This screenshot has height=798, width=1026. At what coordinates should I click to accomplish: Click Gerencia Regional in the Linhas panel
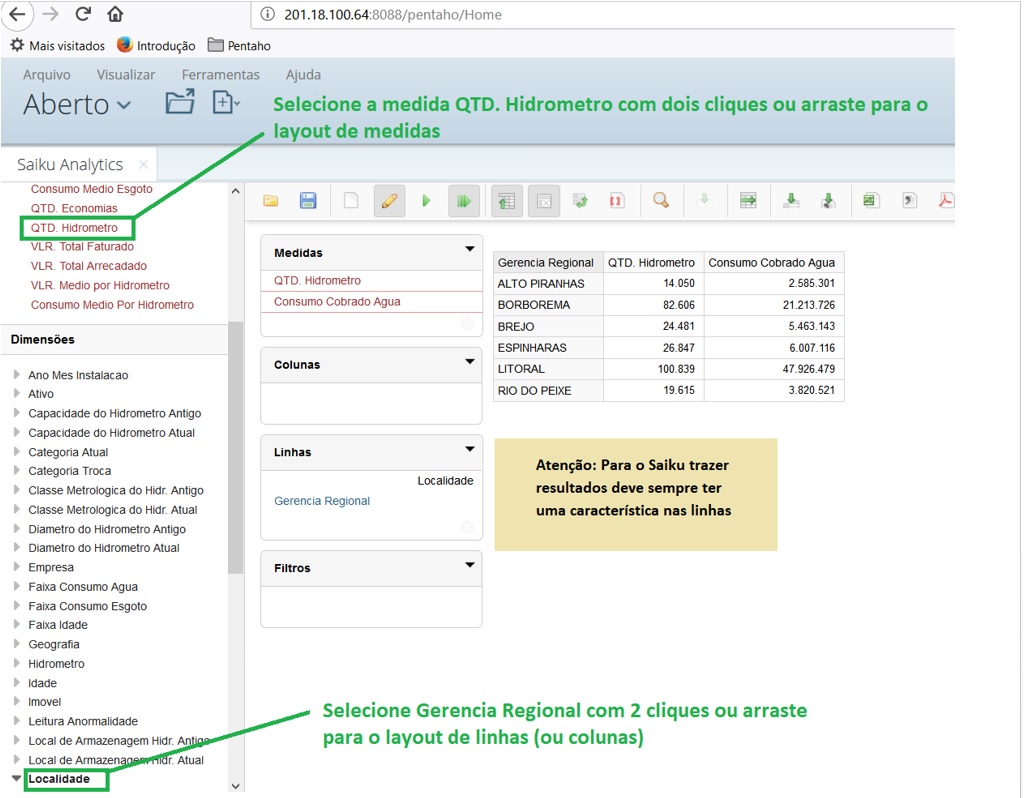(322, 501)
